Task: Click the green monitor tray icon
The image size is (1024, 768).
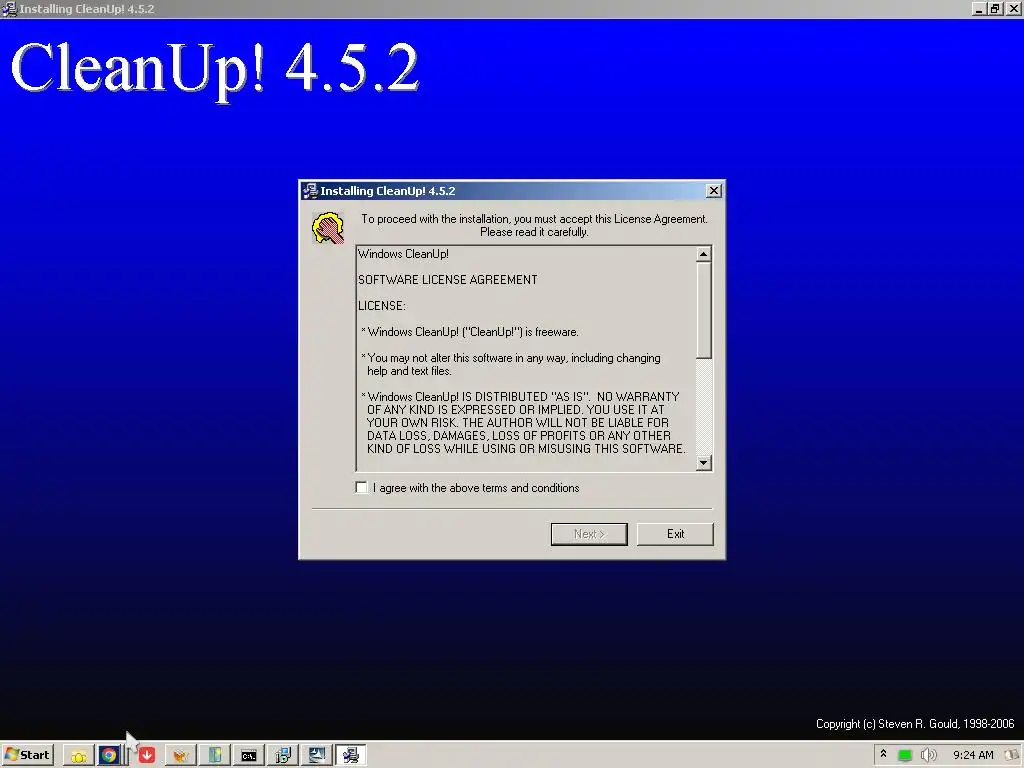Action: click(x=904, y=756)
